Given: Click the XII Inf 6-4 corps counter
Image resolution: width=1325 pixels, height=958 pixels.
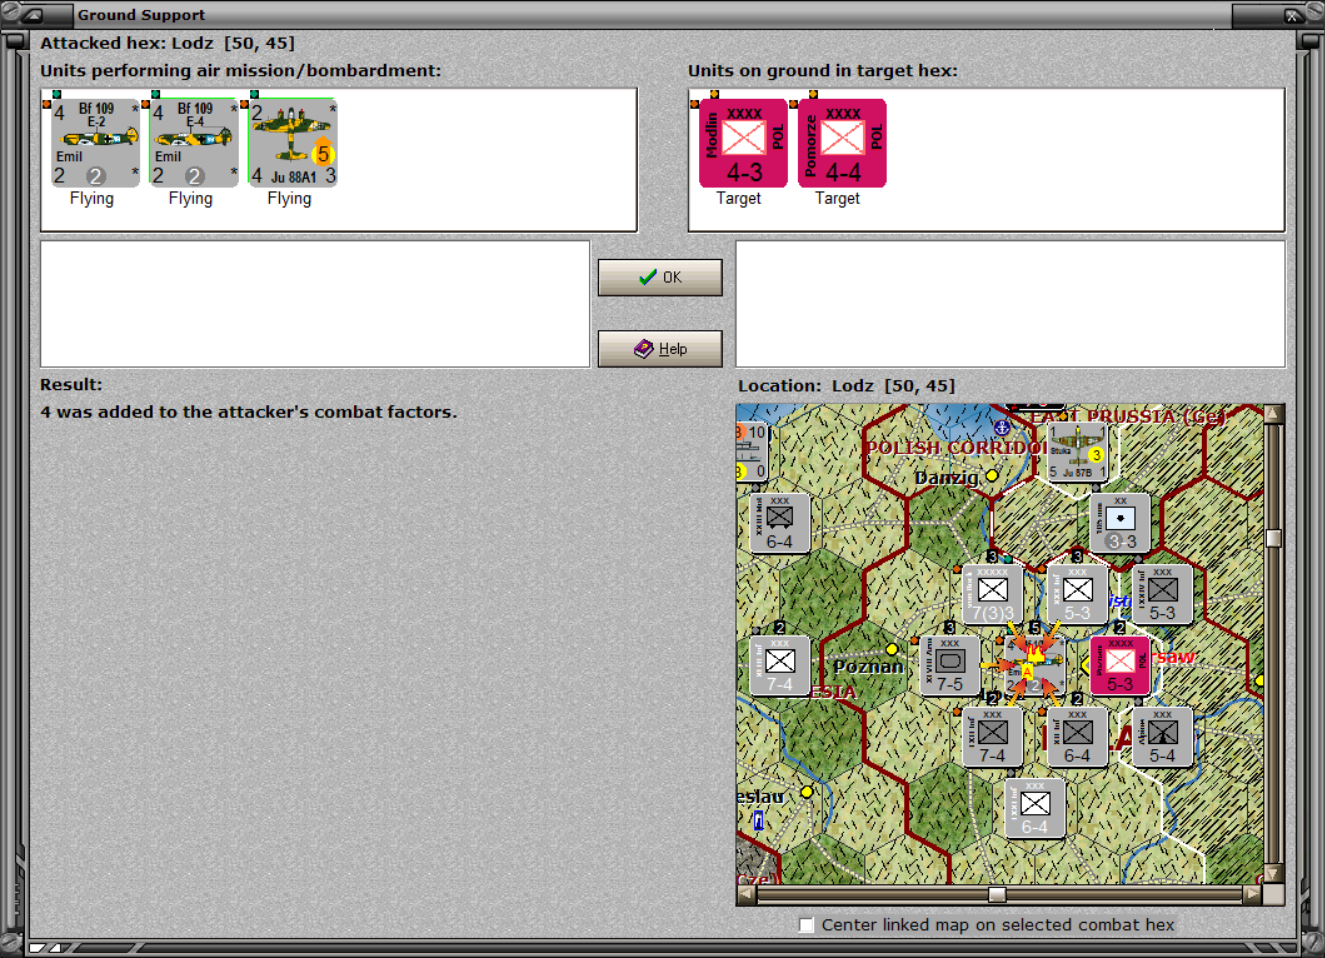Looking at the screenshot, I should click(1077, 737).
